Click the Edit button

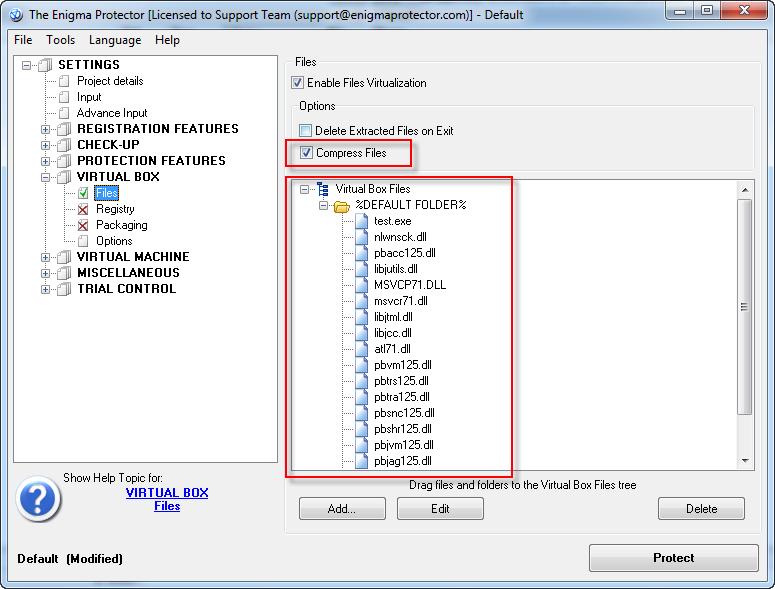point(440,508)
